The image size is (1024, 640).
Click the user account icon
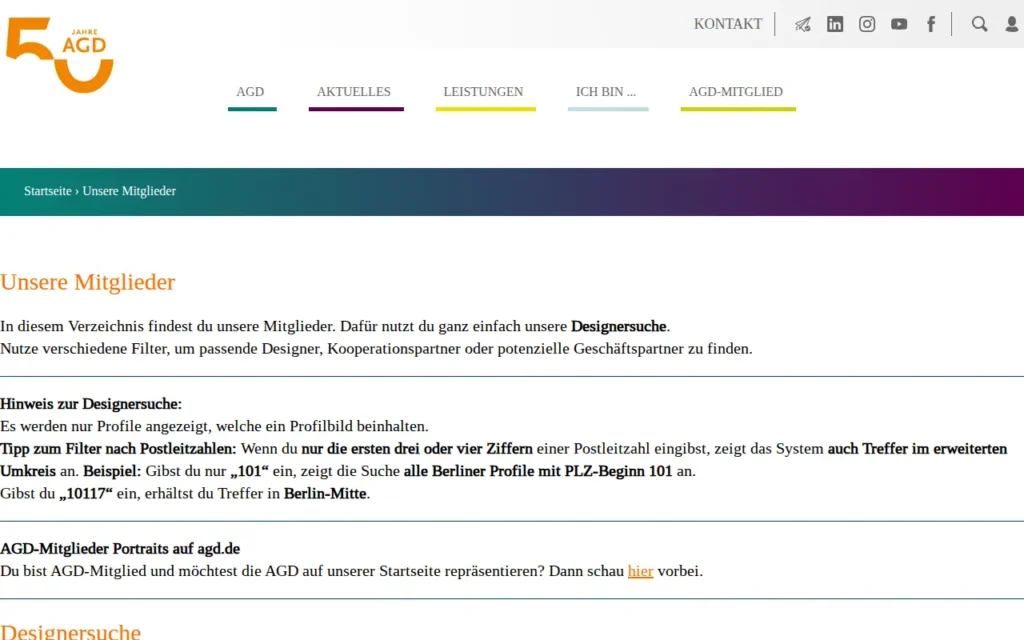tap(1011, 24)
